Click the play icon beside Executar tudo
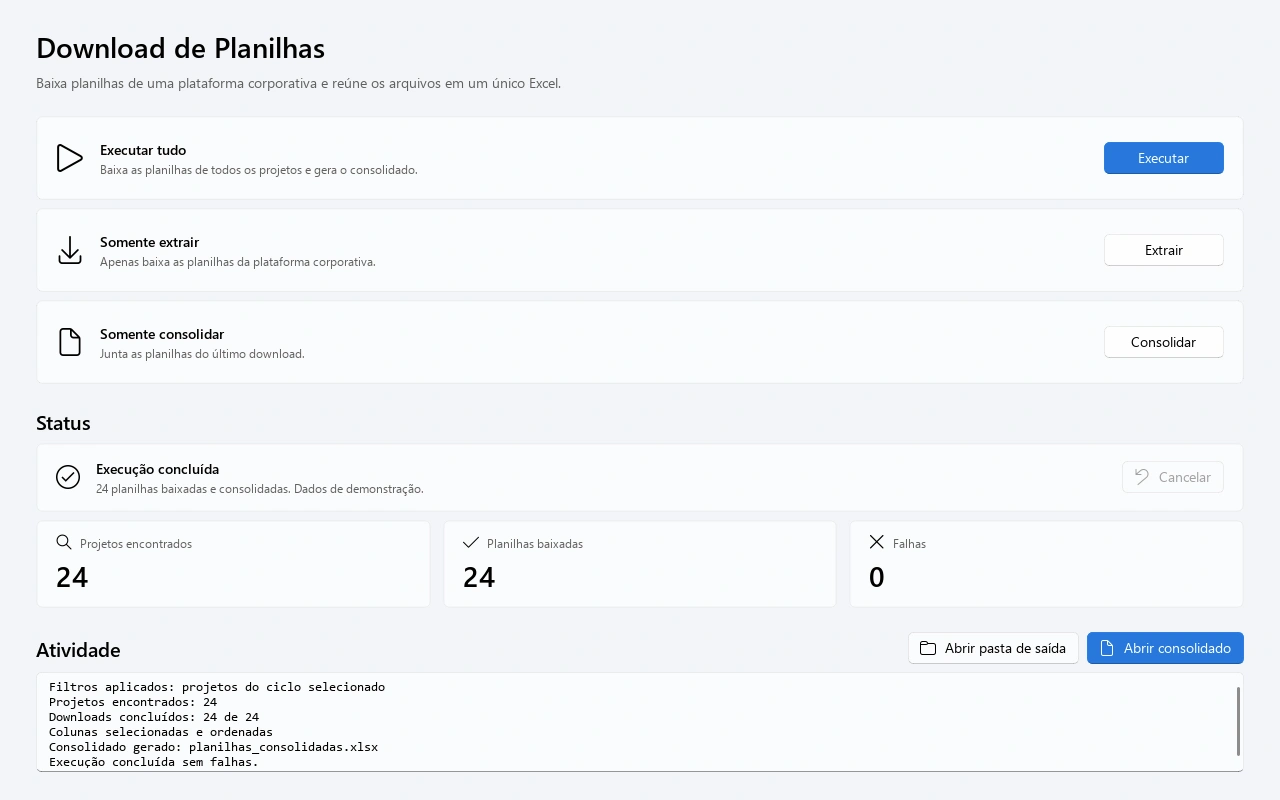1280x800 pixels. coord(69,158)
